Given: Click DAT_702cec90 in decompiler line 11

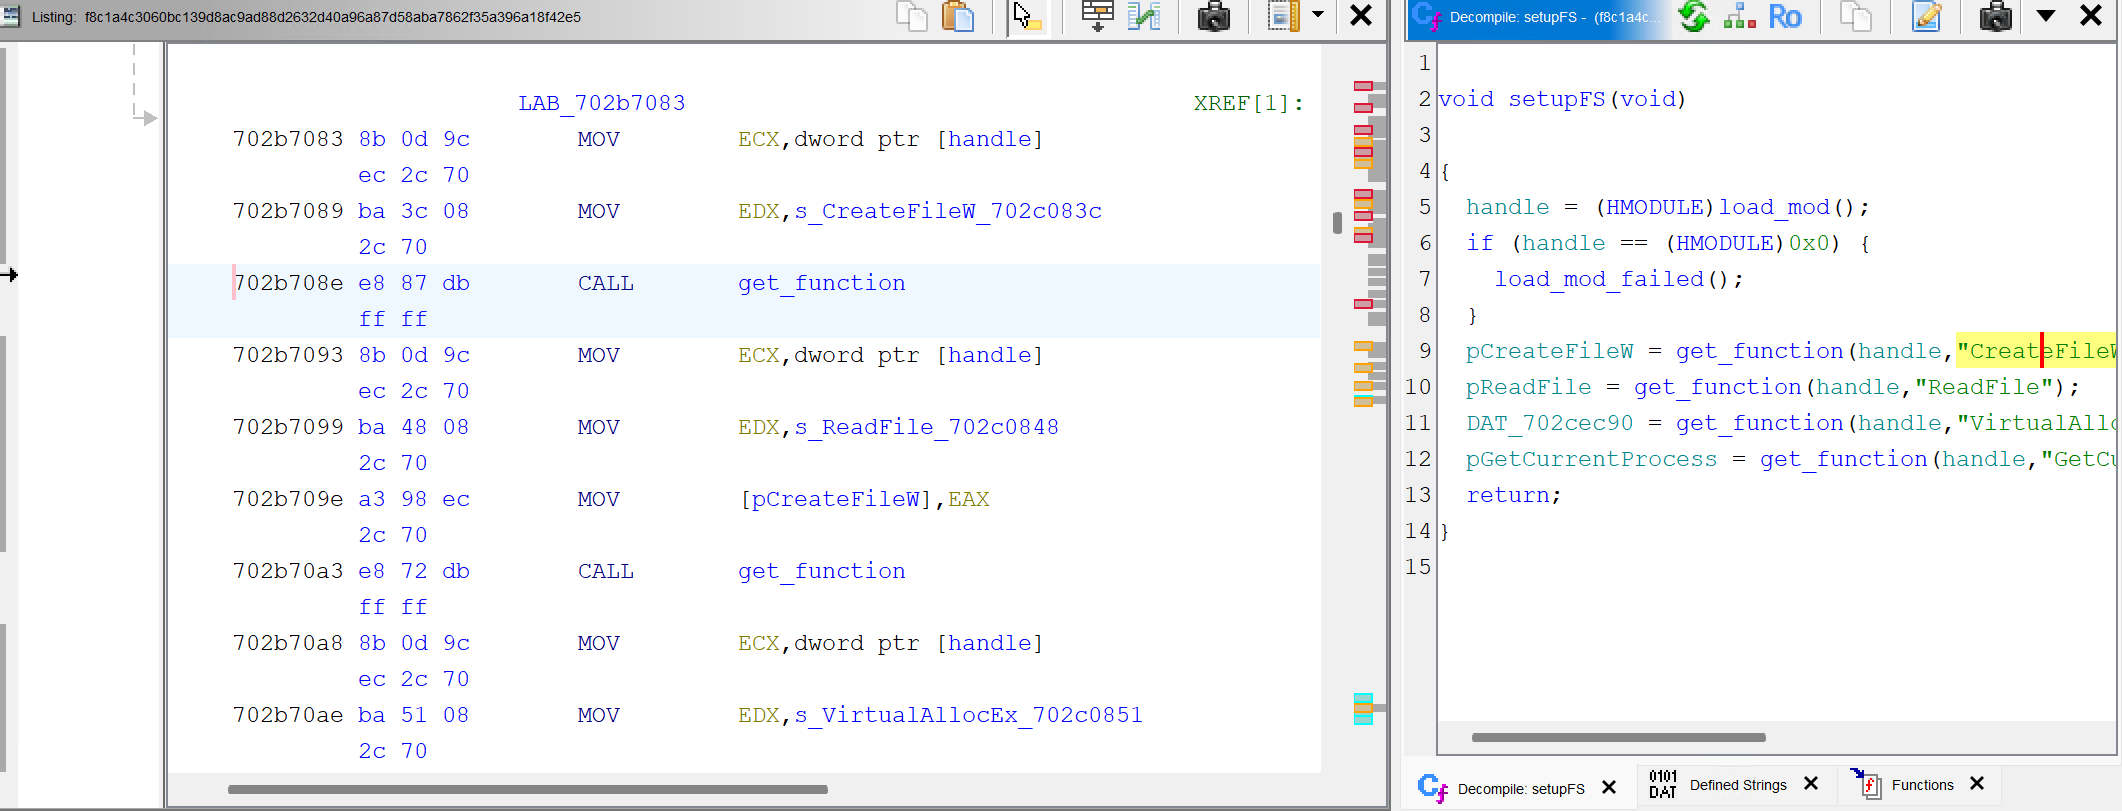Looking at the screenshot, I should (1549, 423).
